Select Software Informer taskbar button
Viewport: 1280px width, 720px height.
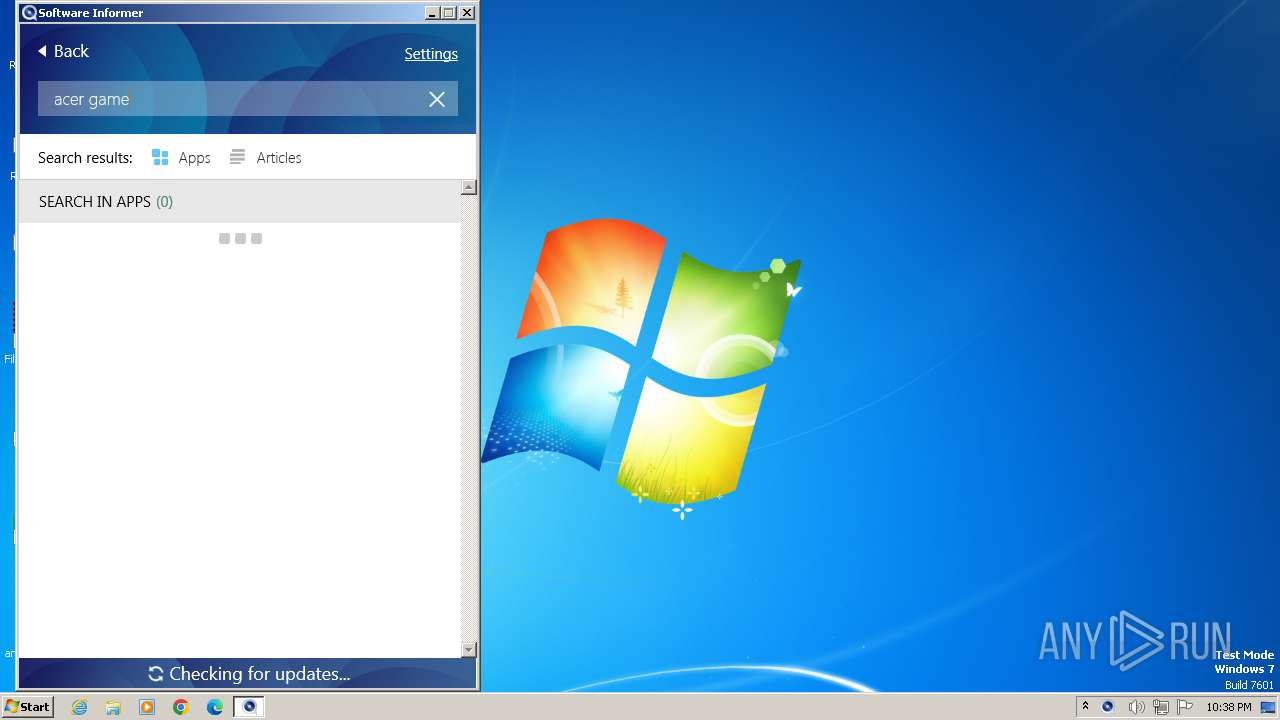249,707
